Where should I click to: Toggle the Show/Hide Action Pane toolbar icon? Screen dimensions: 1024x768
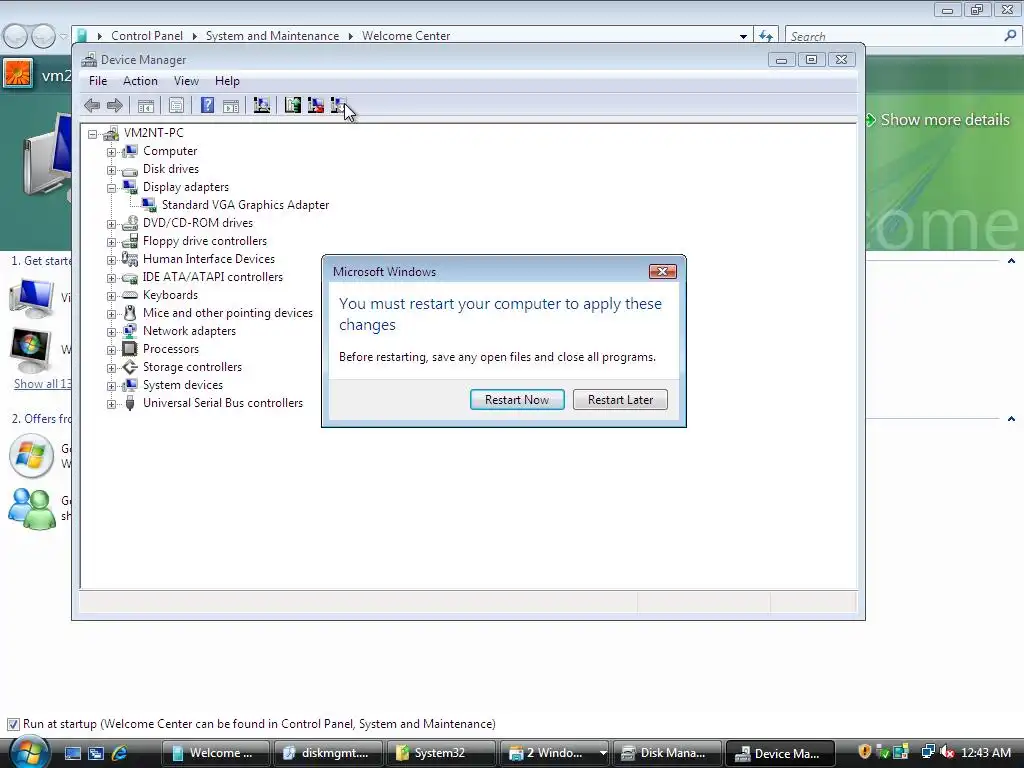[x=231, y=105]
